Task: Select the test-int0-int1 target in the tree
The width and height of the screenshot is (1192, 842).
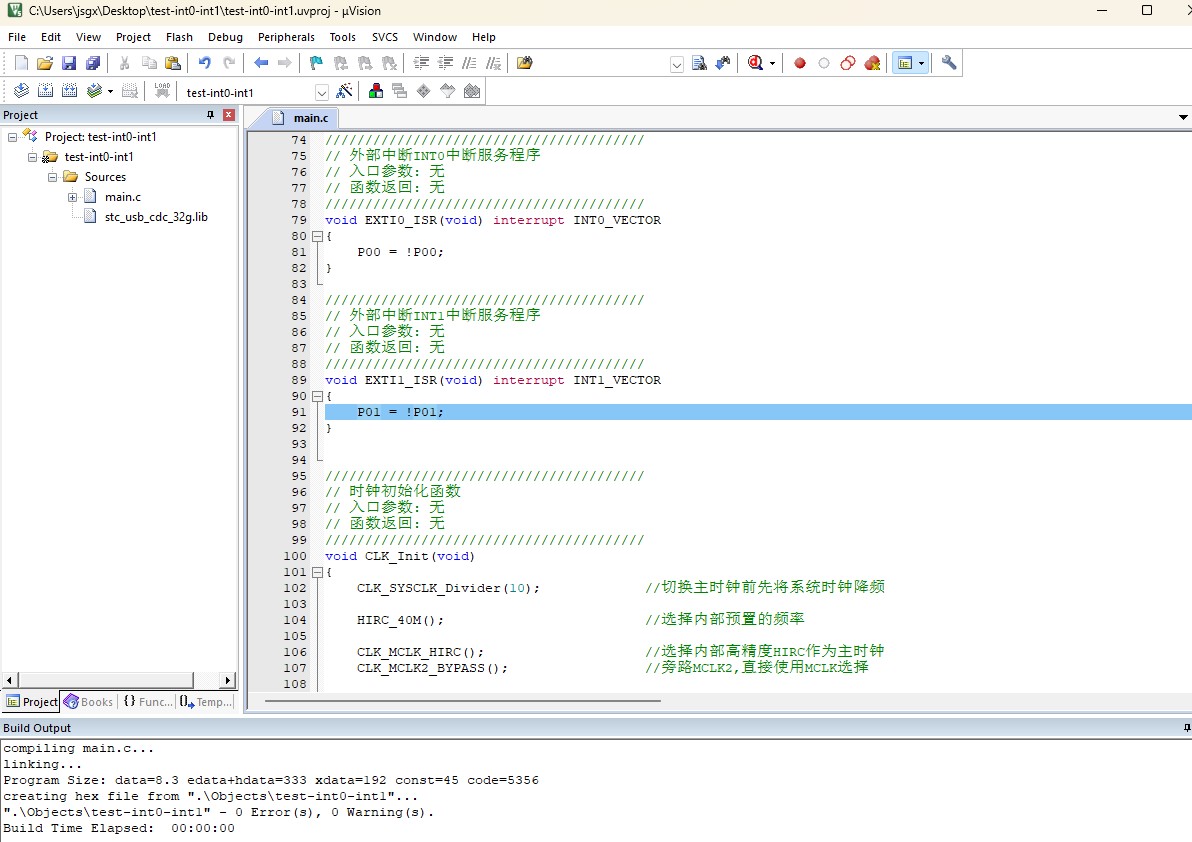Action: [x=99, y=157]
